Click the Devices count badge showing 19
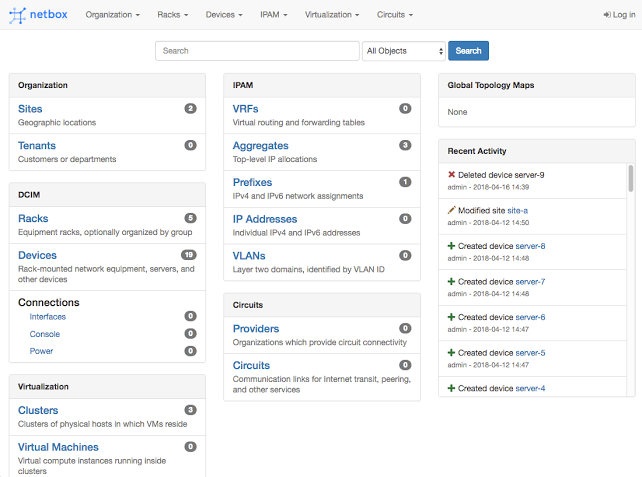 [189, 255]
